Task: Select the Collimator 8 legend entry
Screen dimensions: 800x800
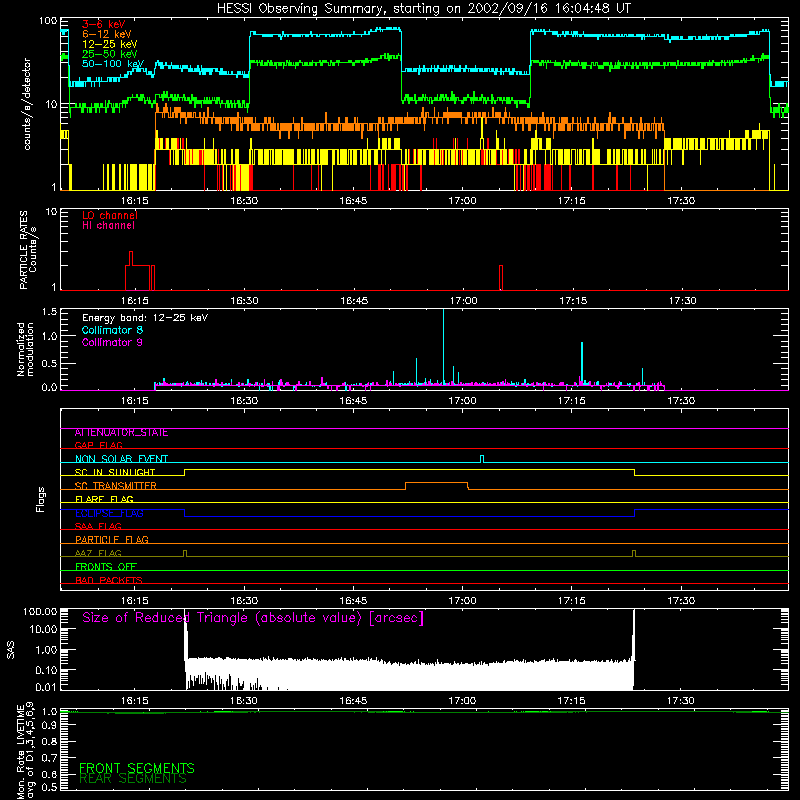Action: tap(112, 330)
